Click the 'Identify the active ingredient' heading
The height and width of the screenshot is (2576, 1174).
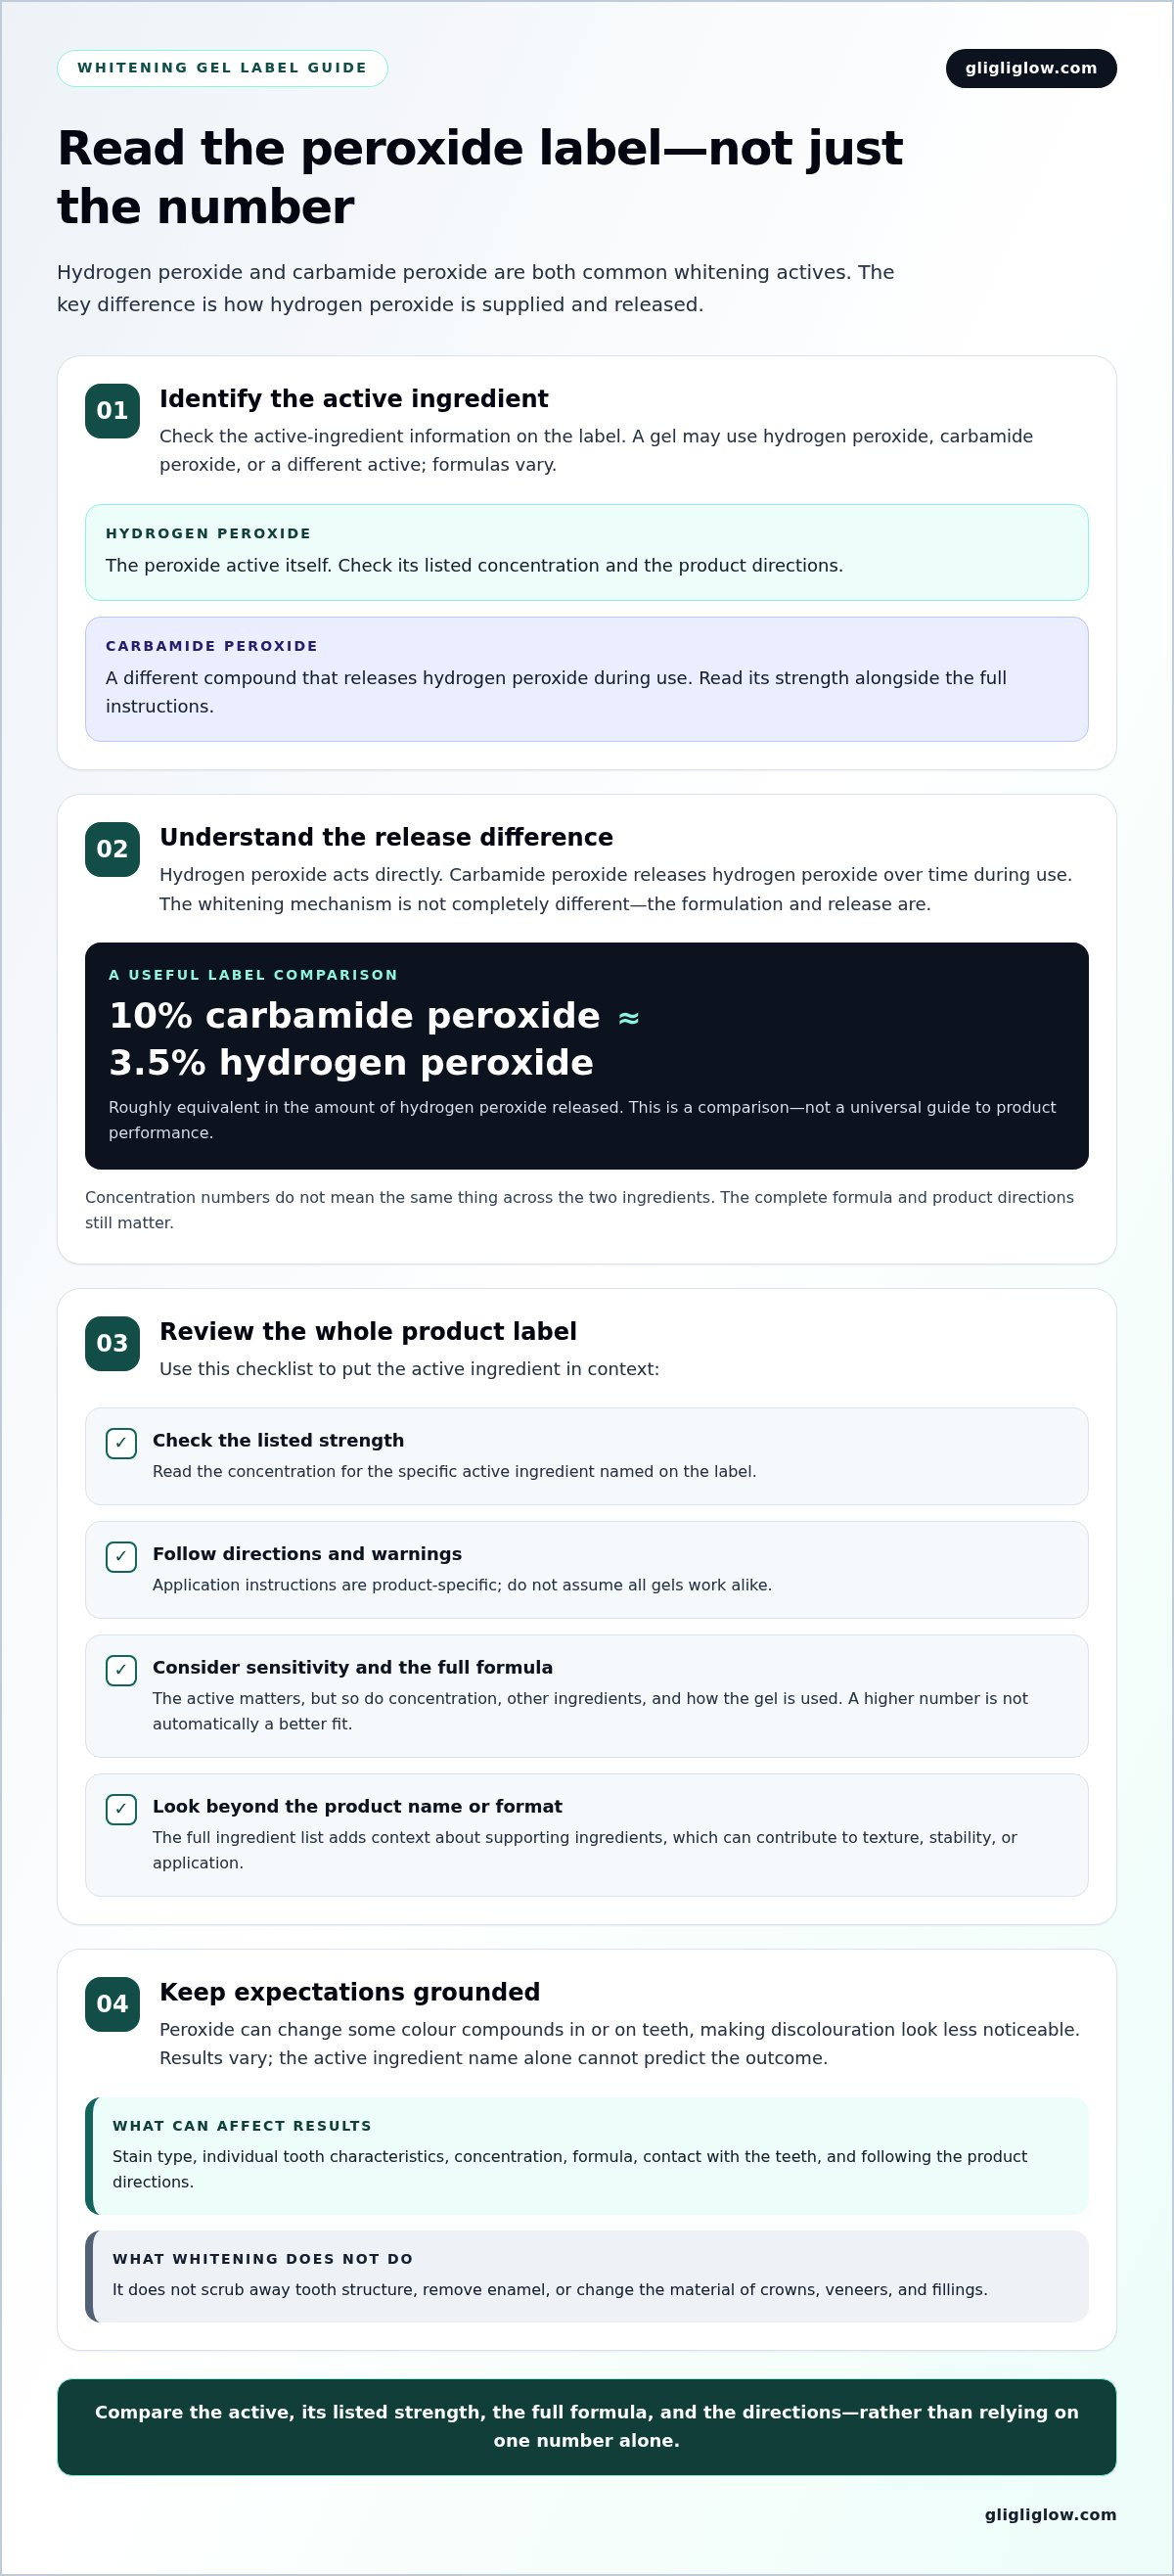(x=354, y=399)
